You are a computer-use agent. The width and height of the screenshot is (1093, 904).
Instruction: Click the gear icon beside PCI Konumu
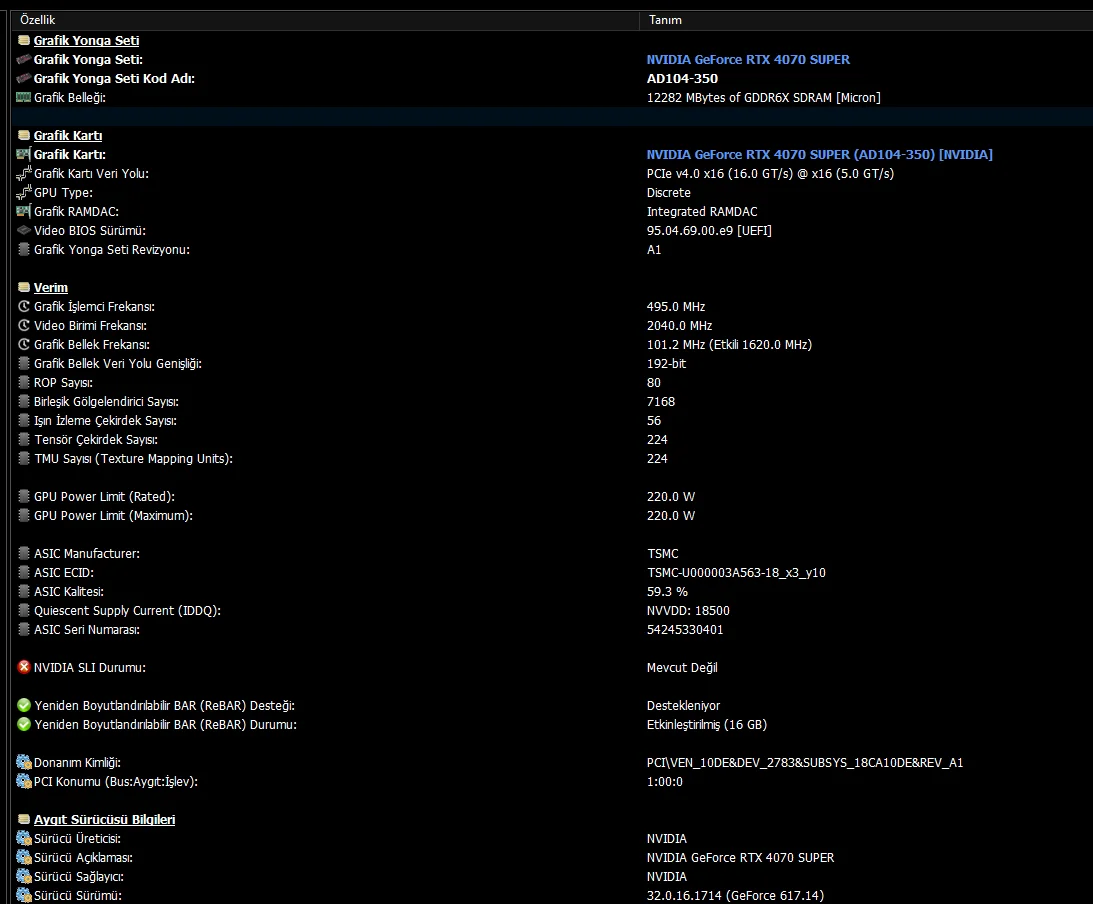(x=24, y=781)
